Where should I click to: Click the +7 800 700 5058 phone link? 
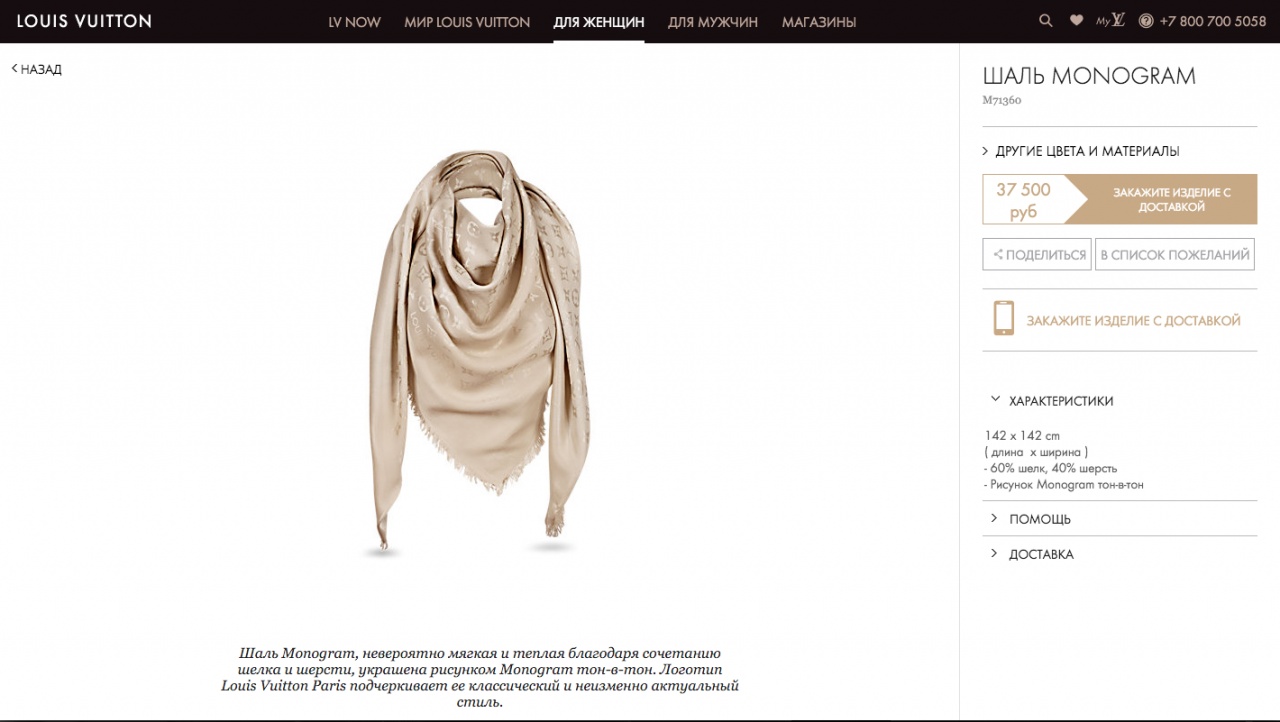(1213, 21)
